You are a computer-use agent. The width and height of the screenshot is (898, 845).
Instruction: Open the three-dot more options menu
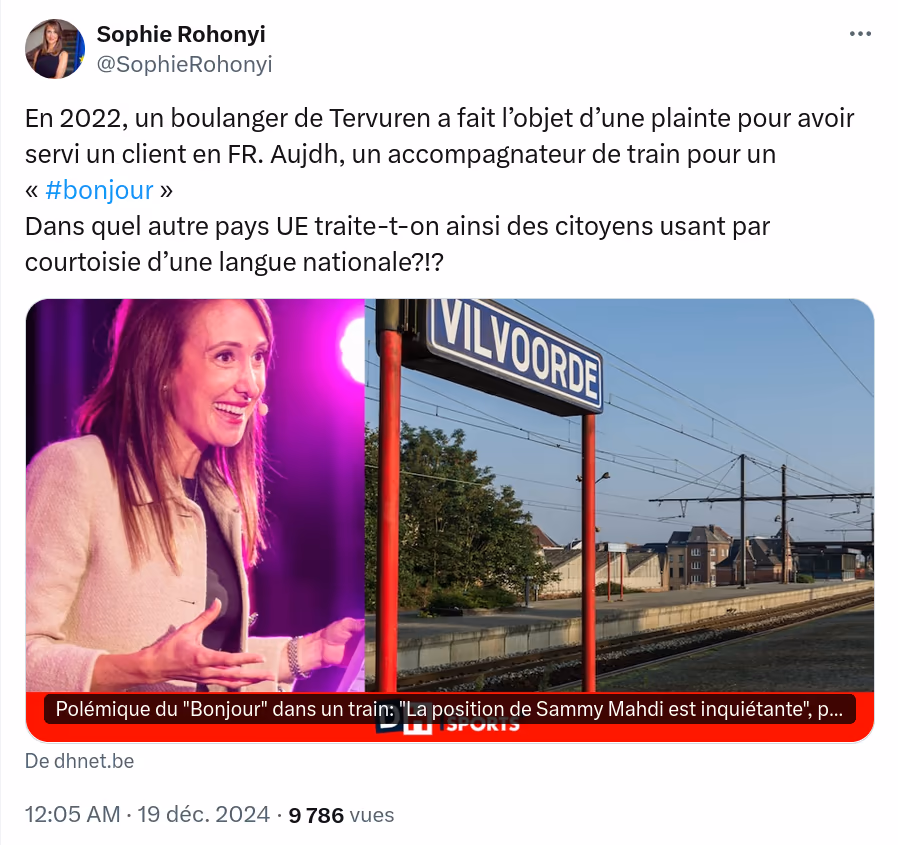[860, 34]
